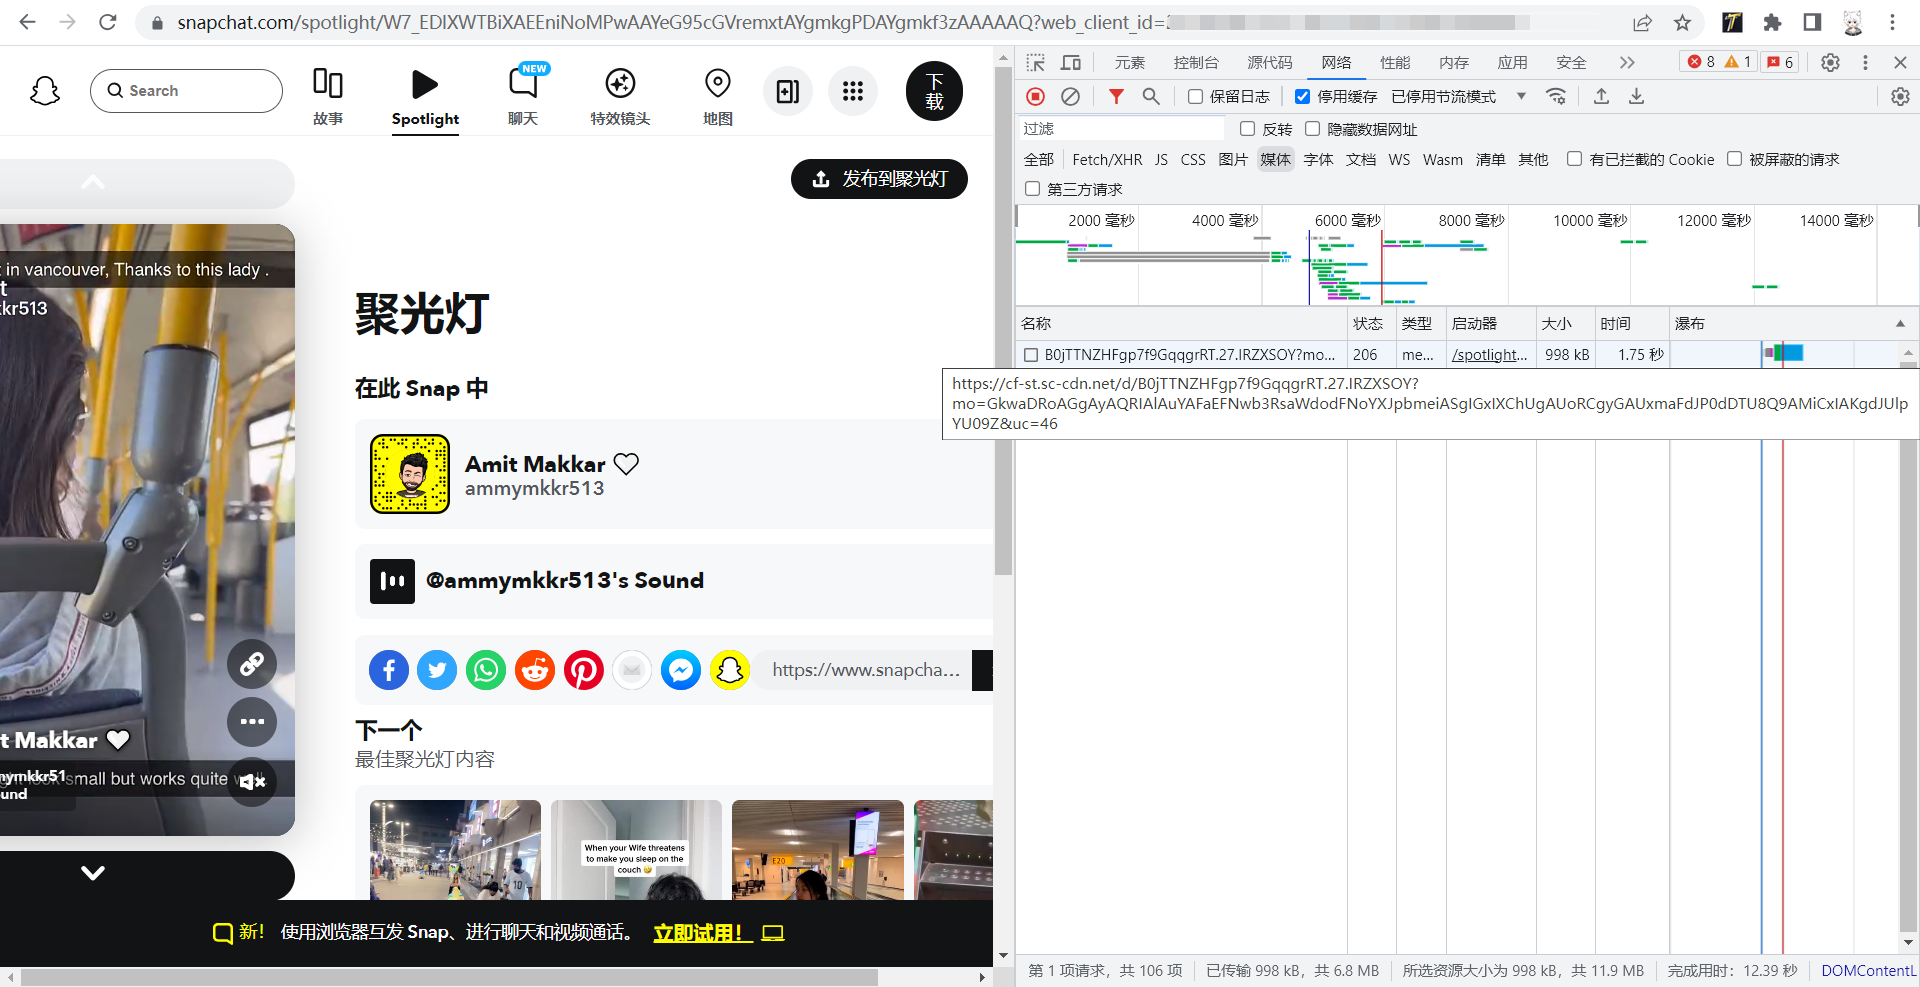Switch to Sources (源代码) tab
The image size is (1920, 987).
tap(1270, 63)
